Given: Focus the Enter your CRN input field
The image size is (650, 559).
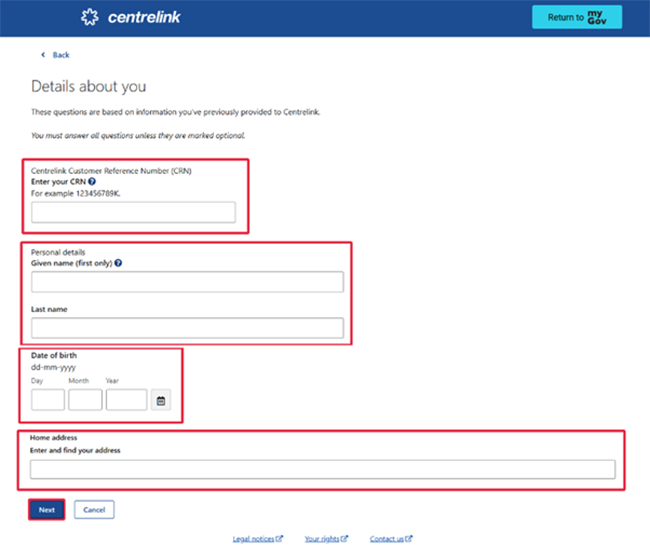Looking at the screenshot, I should pos(133,212).
